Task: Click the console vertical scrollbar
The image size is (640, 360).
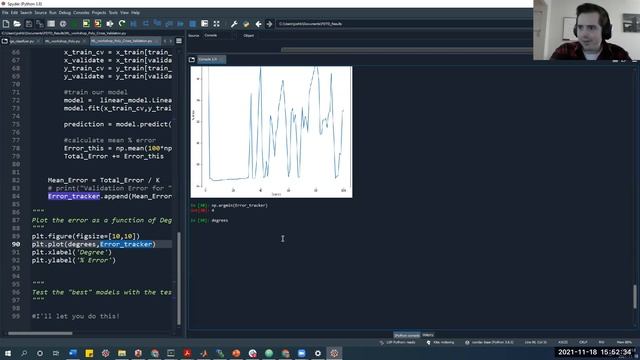Action: [635, 297]
